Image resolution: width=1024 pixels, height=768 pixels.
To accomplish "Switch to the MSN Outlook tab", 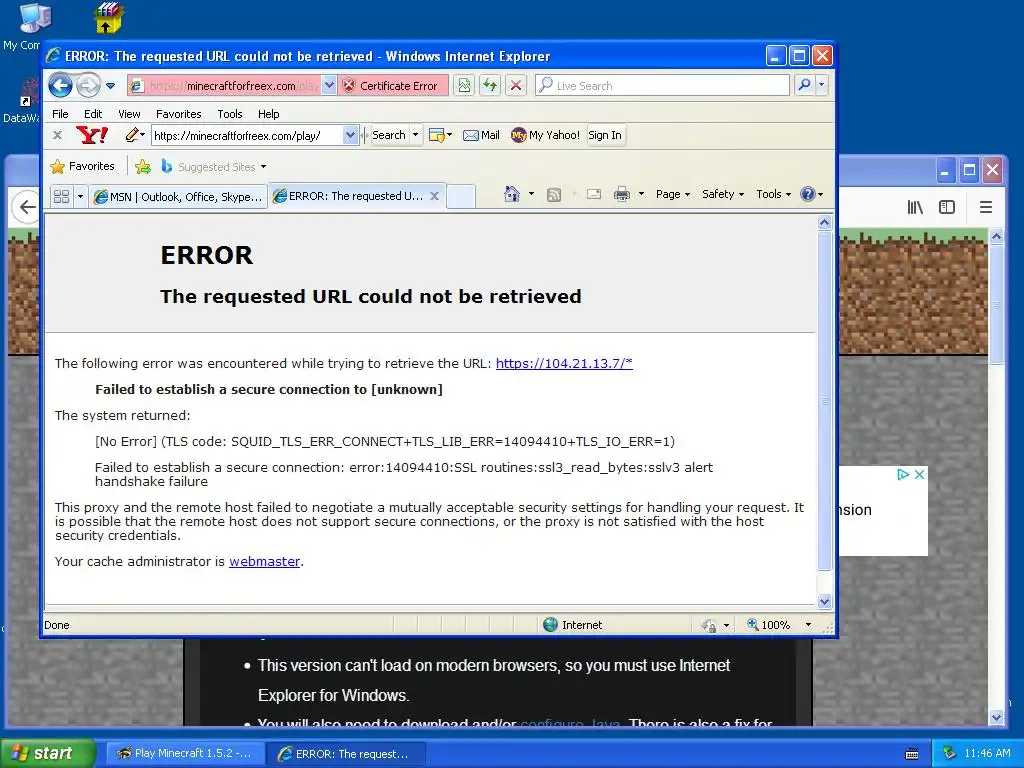I will tap(178, 197).
